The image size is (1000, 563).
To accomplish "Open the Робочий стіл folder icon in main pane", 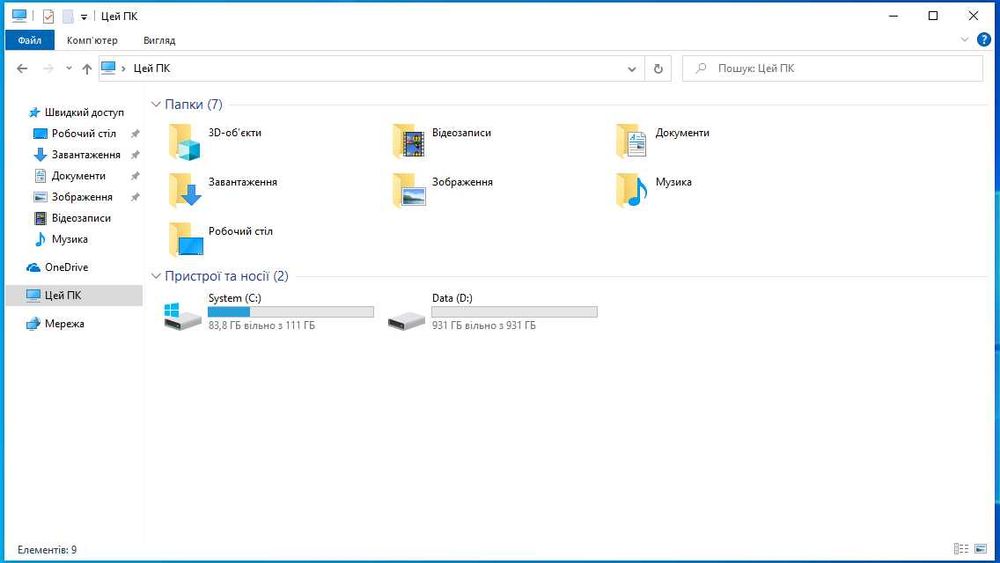I will click(185, 240).
